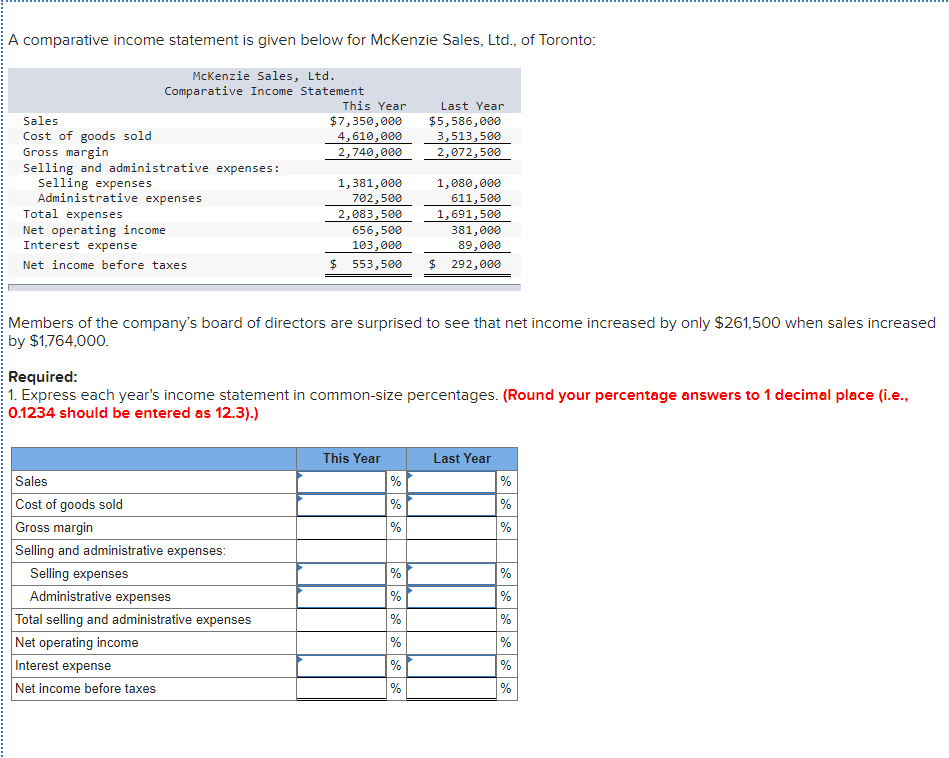Click Selling expenses Last Year input
This screenshot has width=949, height=758.
452,573
